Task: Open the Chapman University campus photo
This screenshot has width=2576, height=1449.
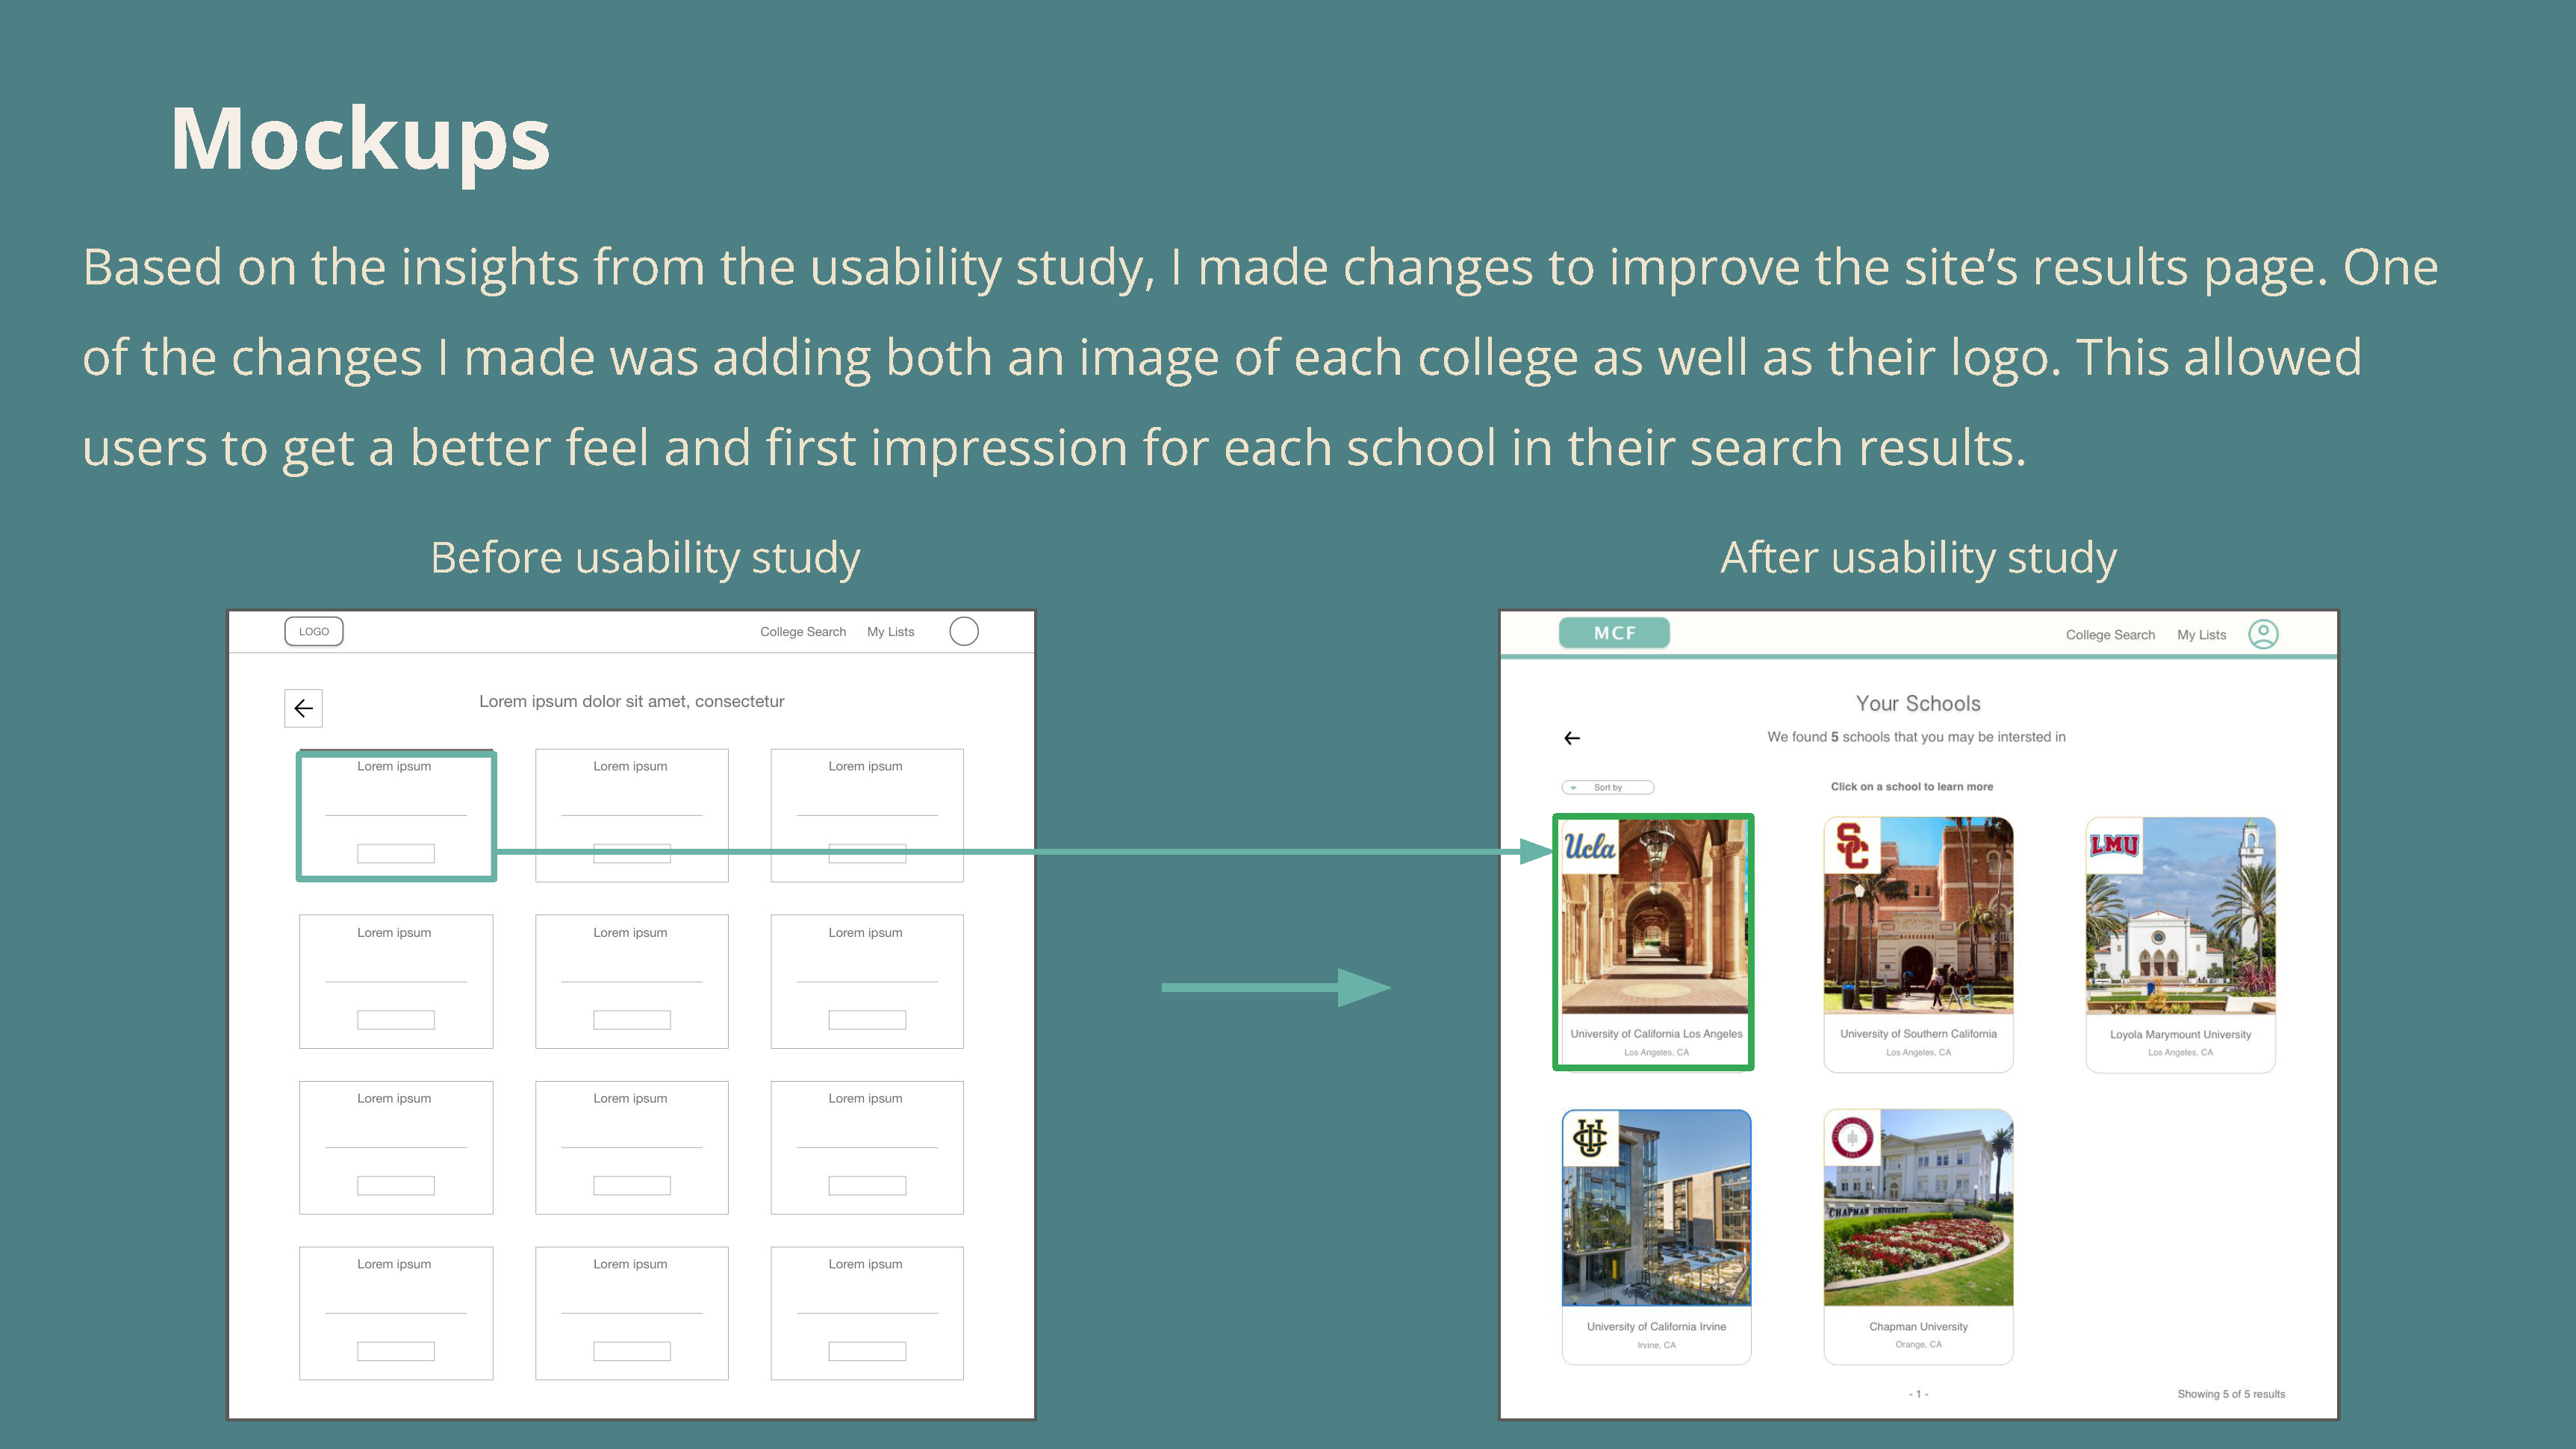Action: tap(1918, 1208)
